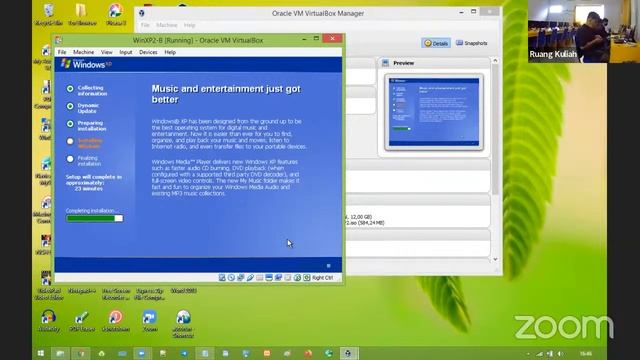Click the VM Preview thumbnail in Manager
The height and width of the screenshot is (360, 640).
tap(434, 112)
